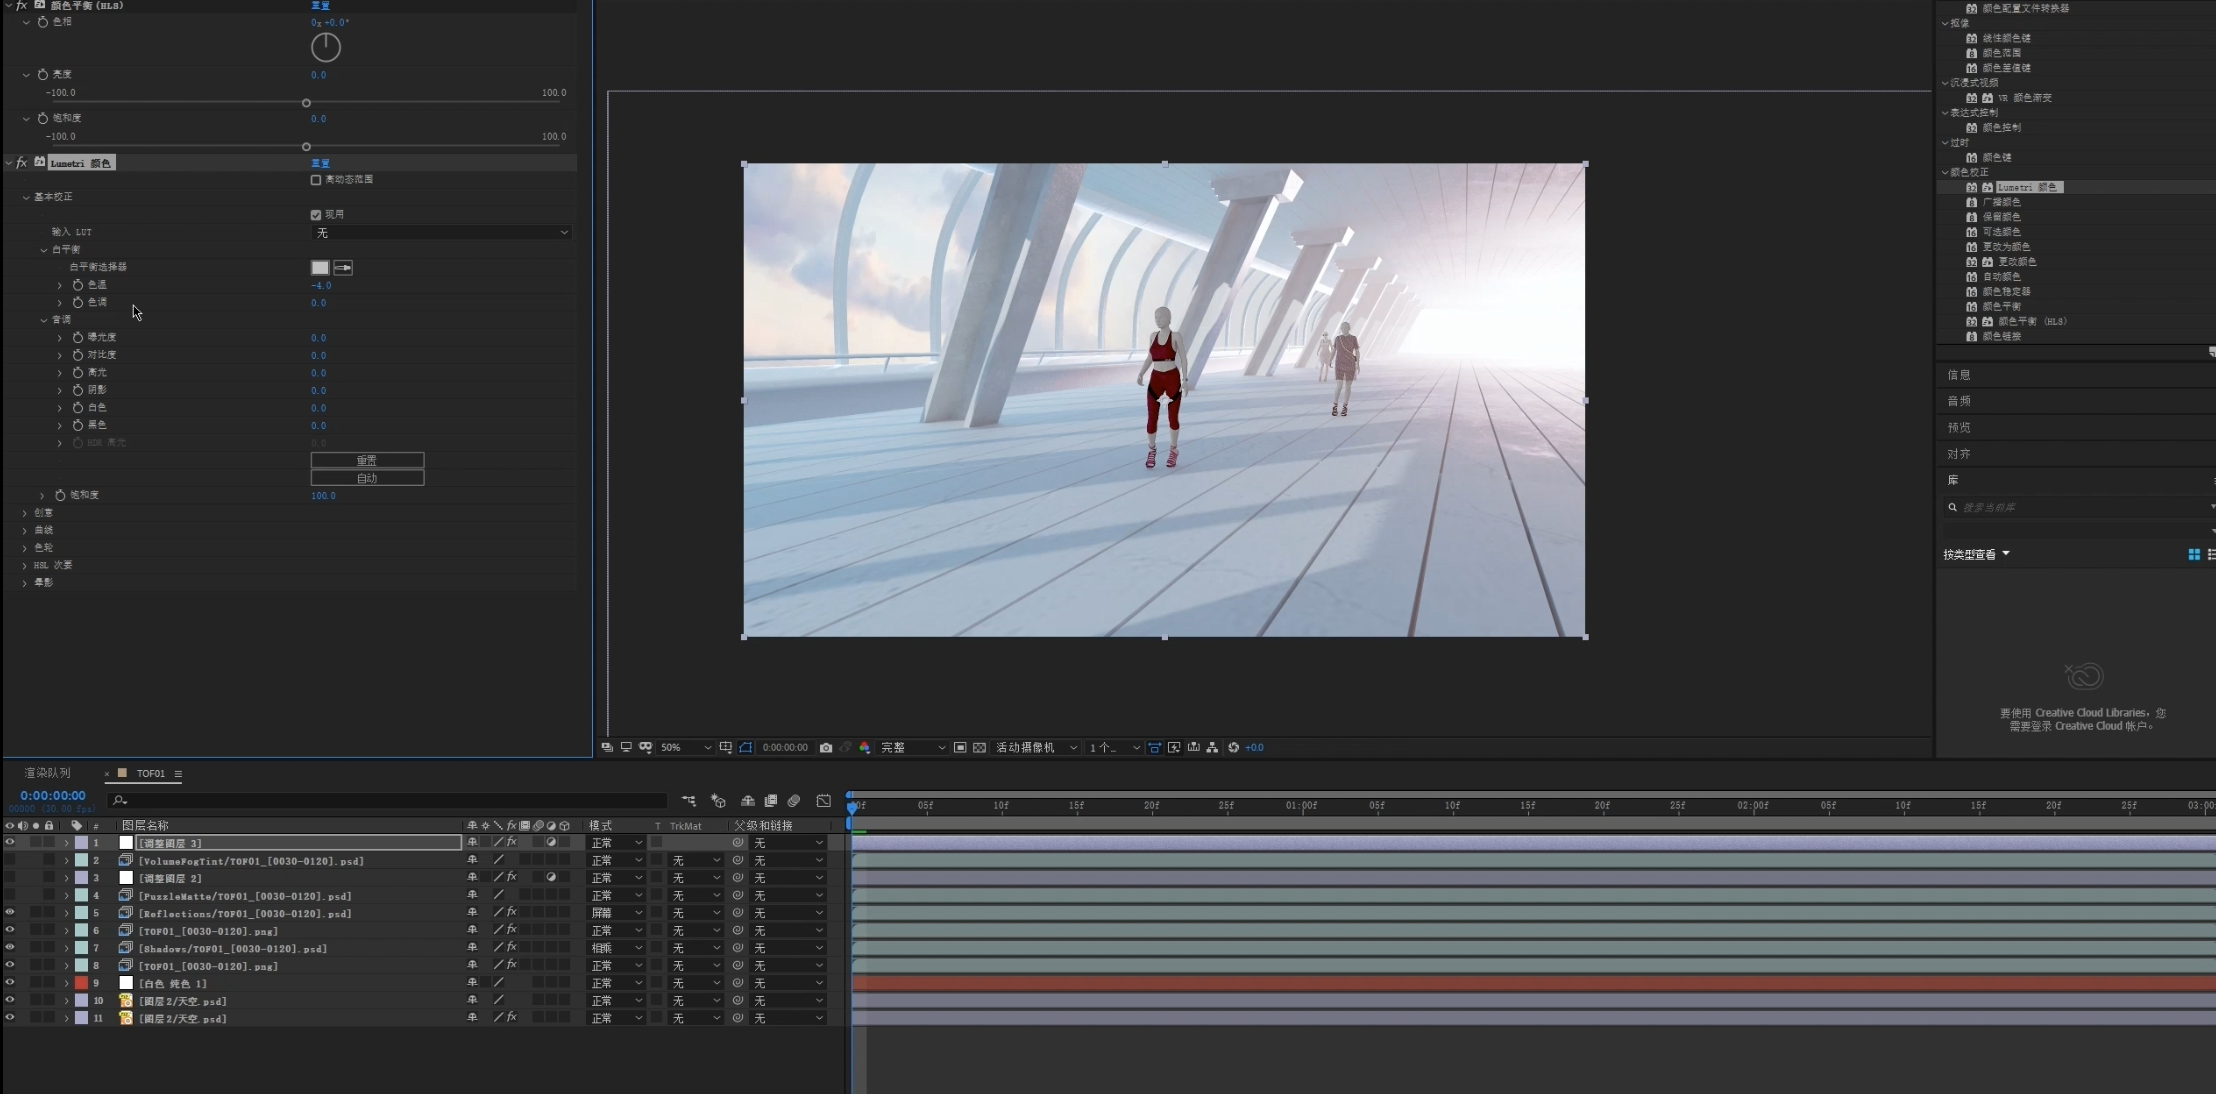Image resolution: width=2216 pixels, height=1094 pixels.
Task: Click the snapshot camera icon in viewer
Action: 825,748
